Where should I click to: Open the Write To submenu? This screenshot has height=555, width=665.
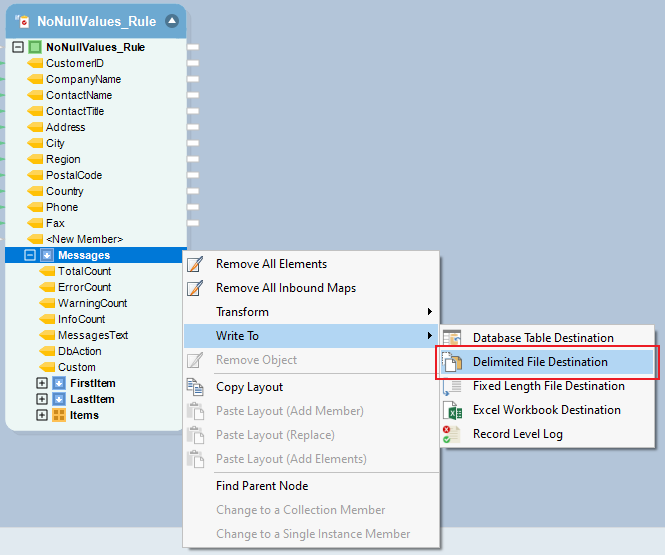pos(311,336)
